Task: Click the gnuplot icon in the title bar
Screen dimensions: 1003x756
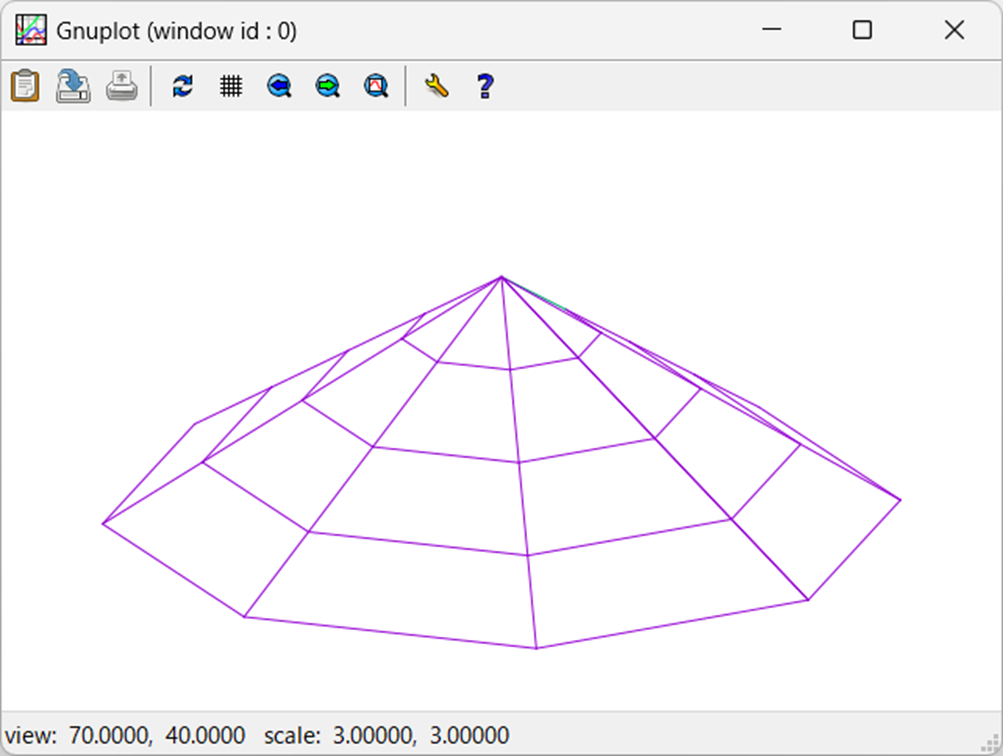Action: pyautogui.click(x=31, y=30)
